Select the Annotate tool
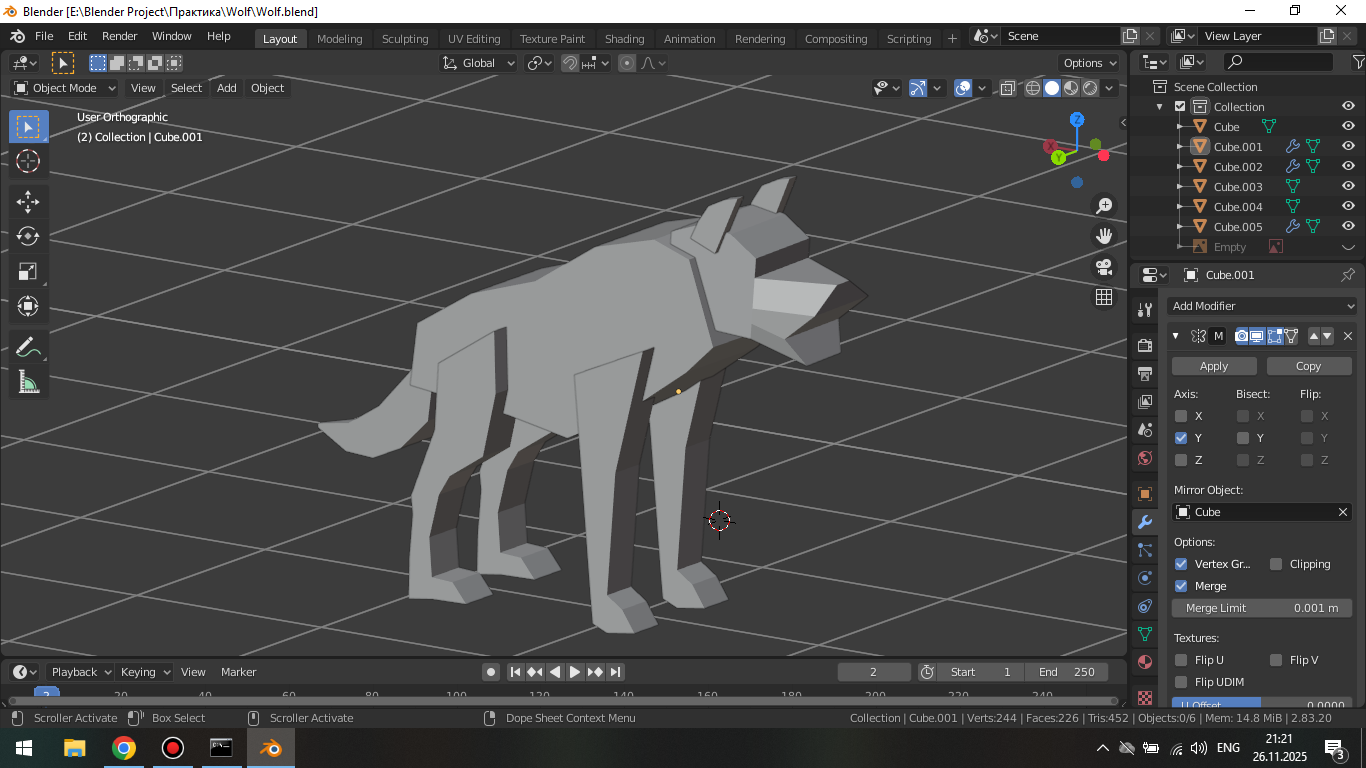The height and width of the screenshot is (768, 1366). 28,347
